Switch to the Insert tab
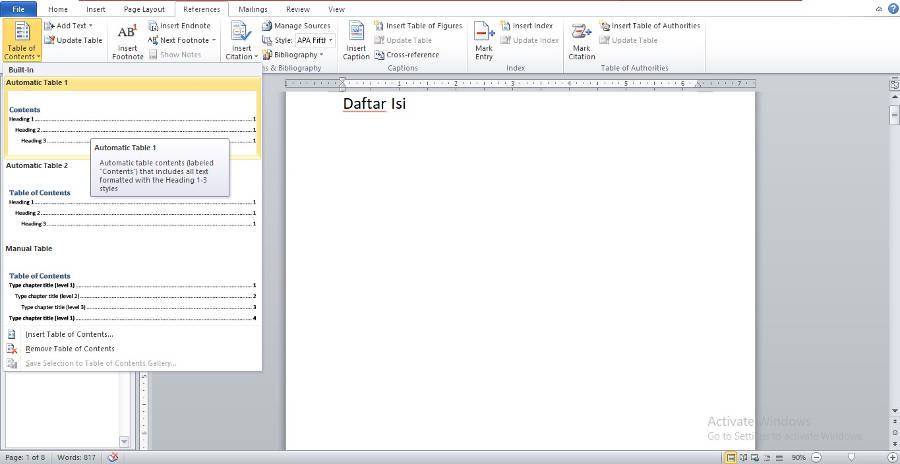 click(96, 9)
